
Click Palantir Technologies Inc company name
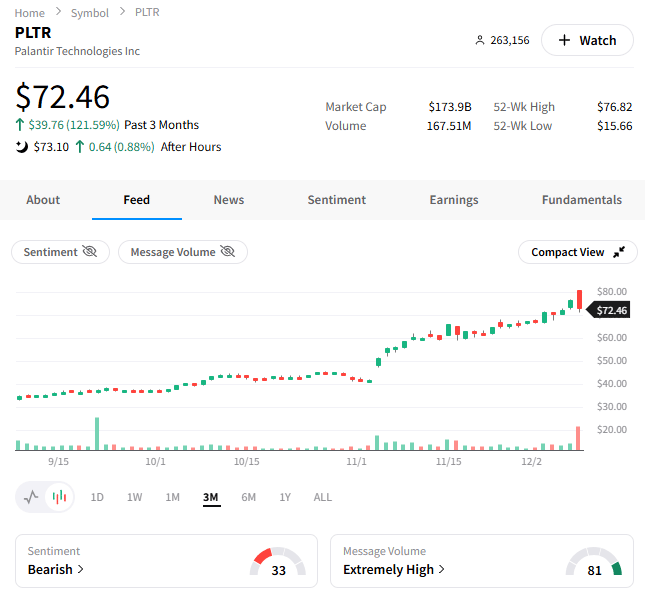tap(77, 51)
